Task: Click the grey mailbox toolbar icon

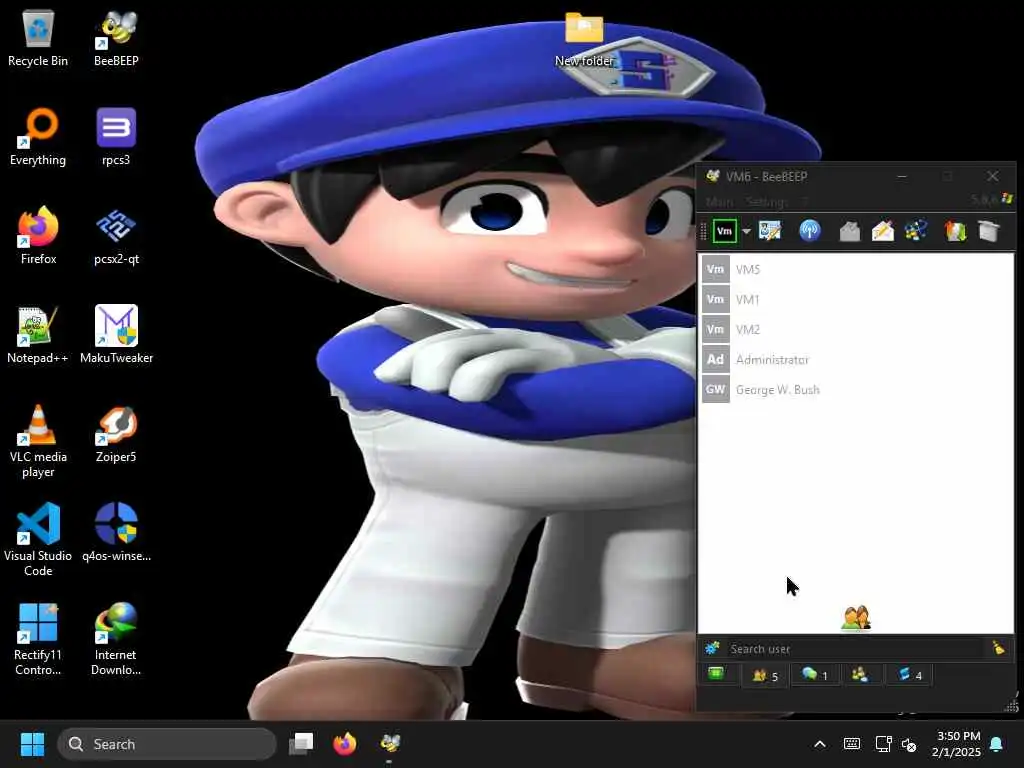Action: click(849, 231)
